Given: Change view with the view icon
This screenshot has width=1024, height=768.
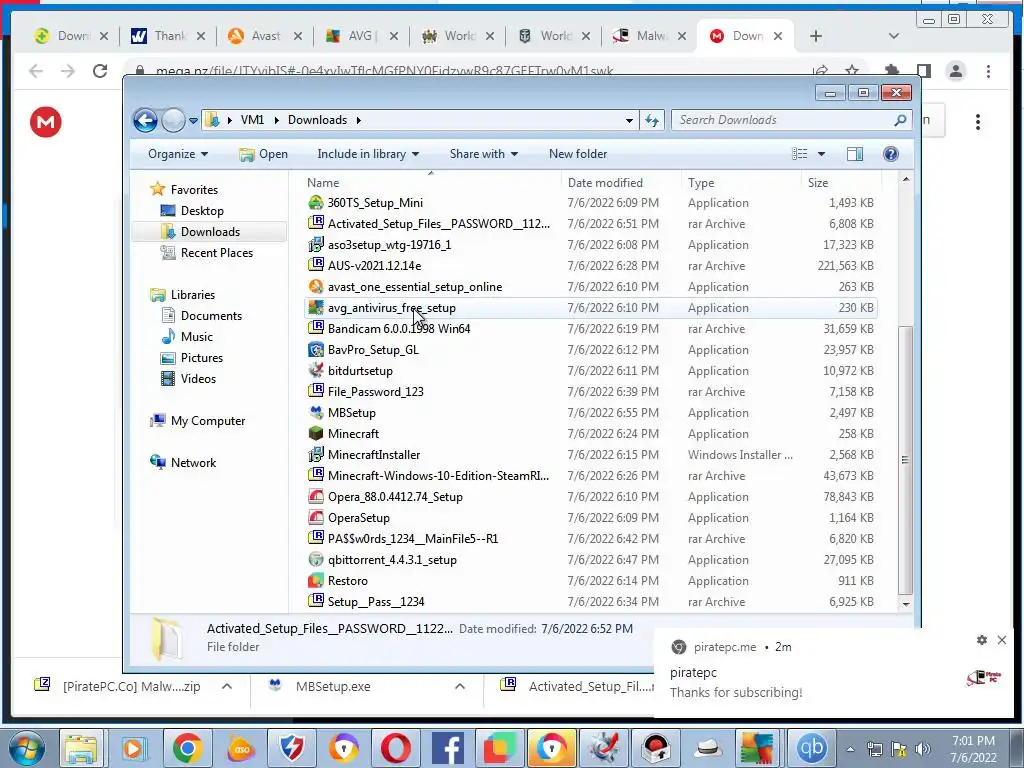Looking at the screenshot, I should click(799, 154).
